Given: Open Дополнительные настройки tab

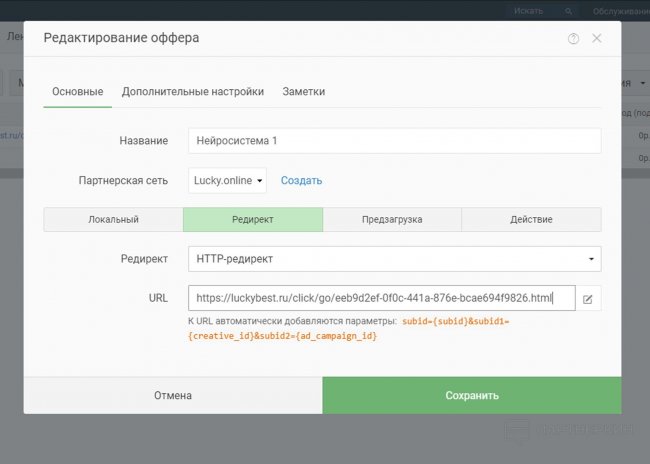Looking at the screenshot, I should [x=193, y=92].
